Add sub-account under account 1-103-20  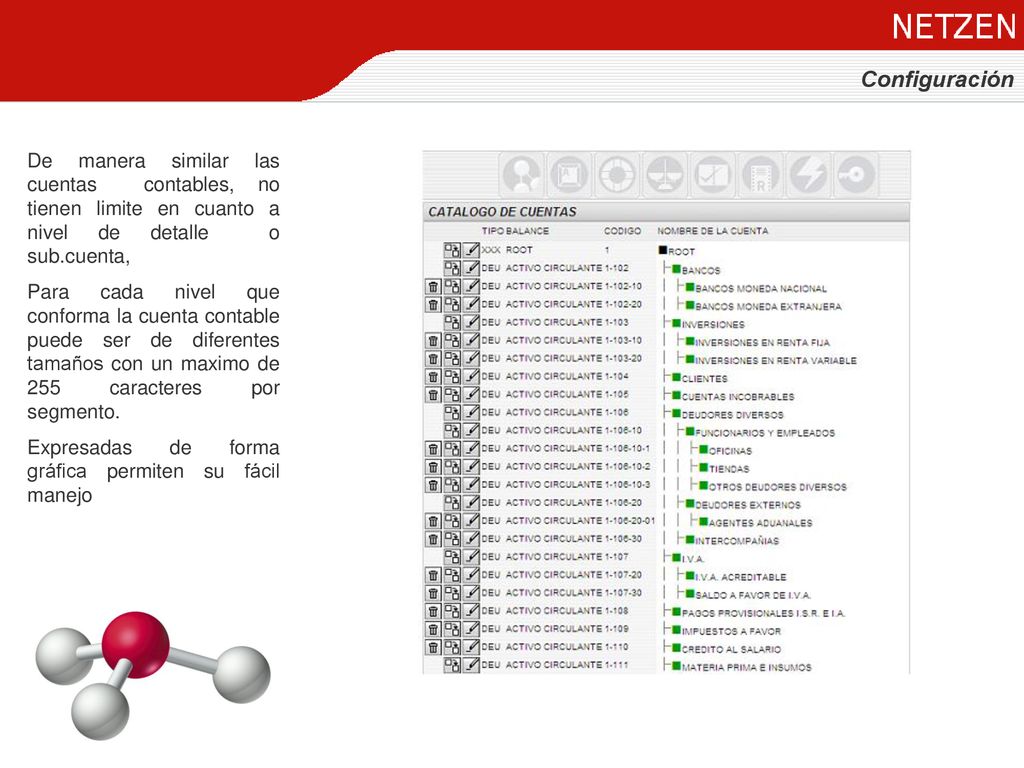[x=452, y=359]
